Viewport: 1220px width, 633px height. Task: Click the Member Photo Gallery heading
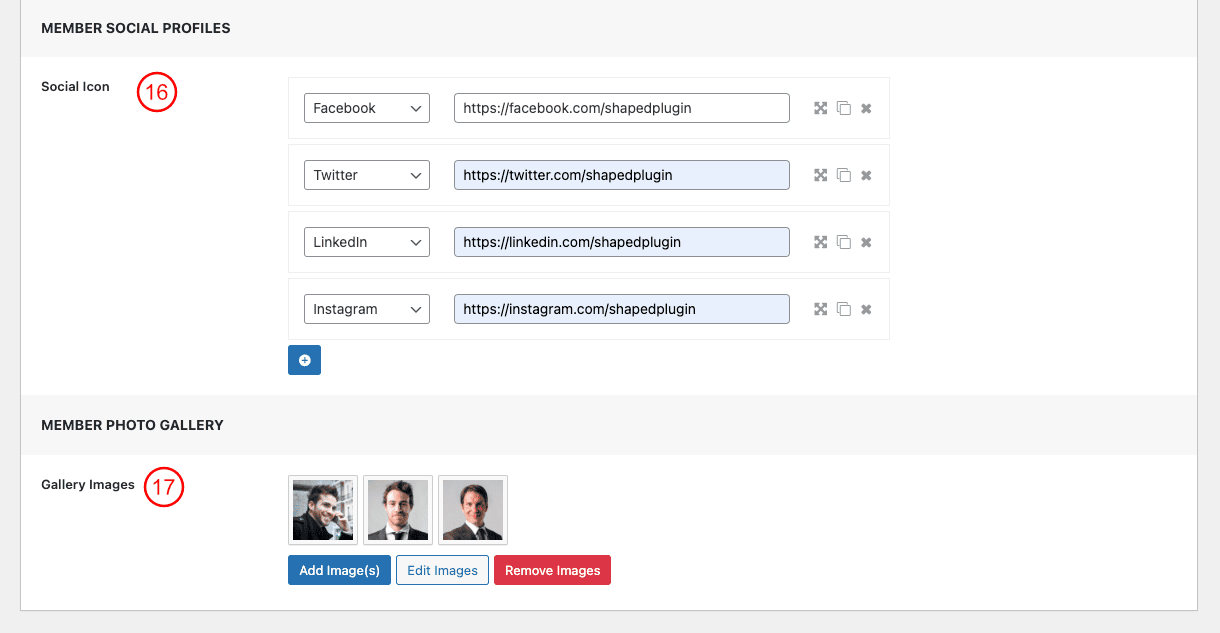click(132, 425)
